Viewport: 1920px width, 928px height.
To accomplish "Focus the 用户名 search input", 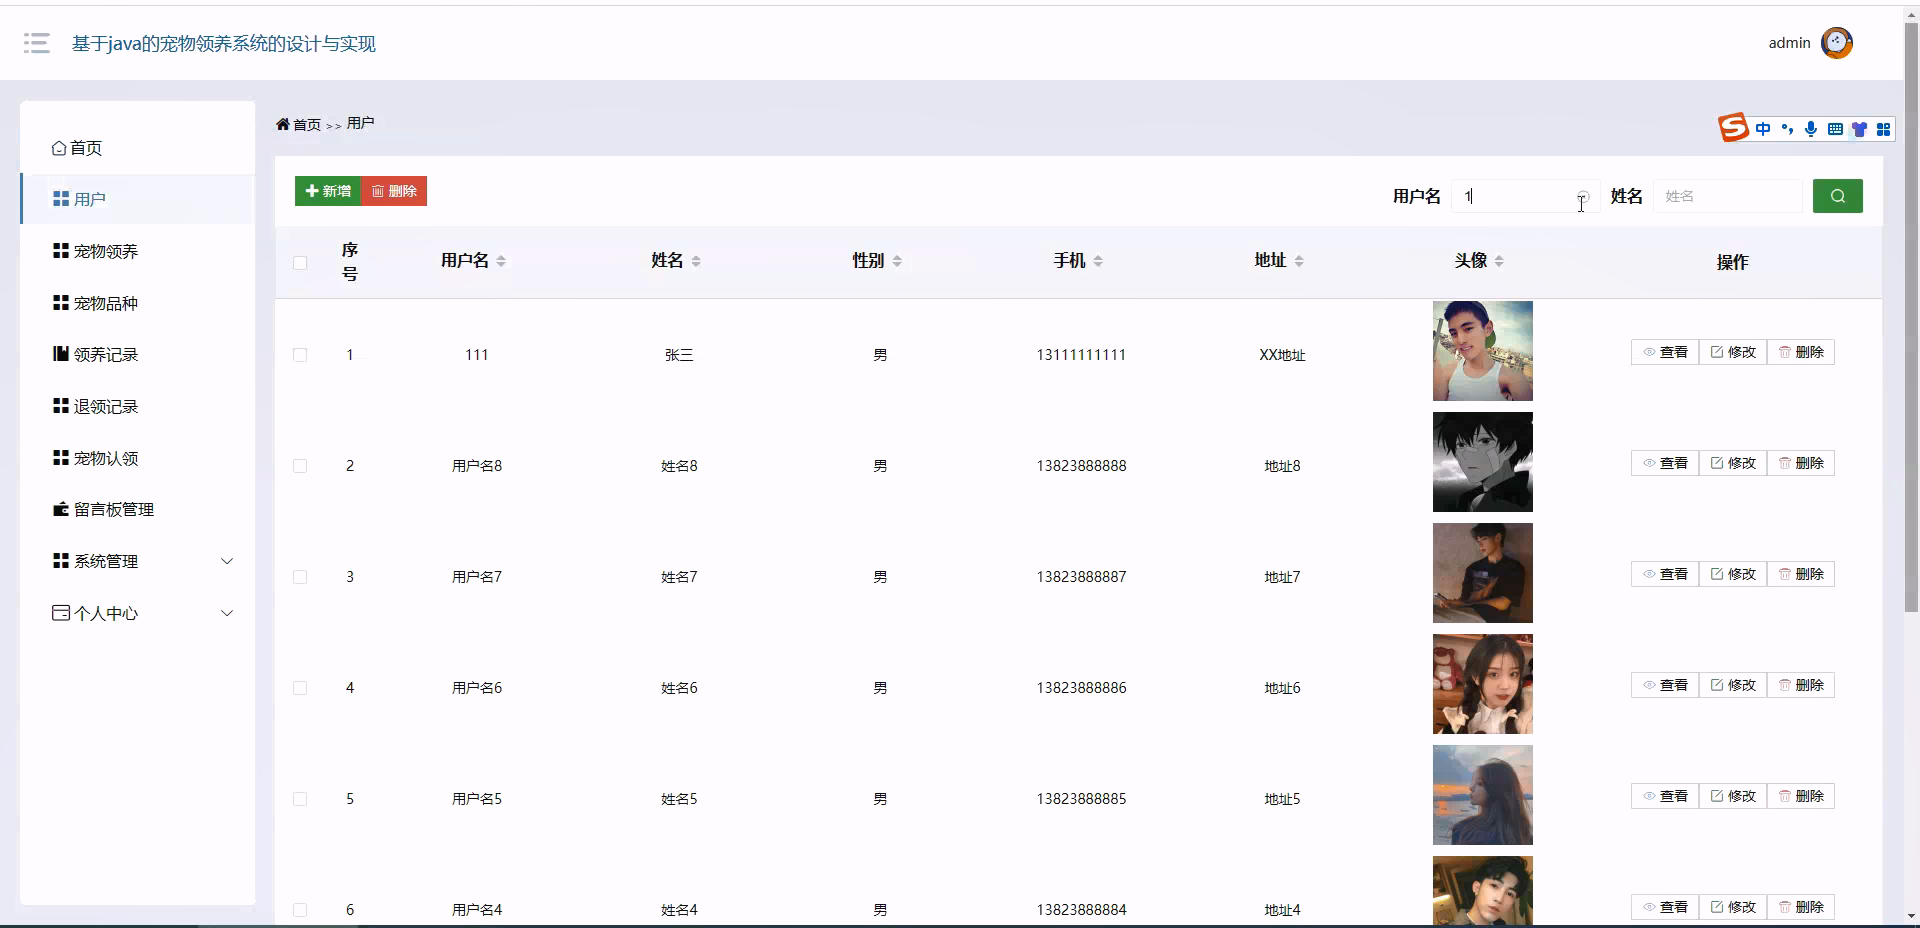I will click(1526, 196).
